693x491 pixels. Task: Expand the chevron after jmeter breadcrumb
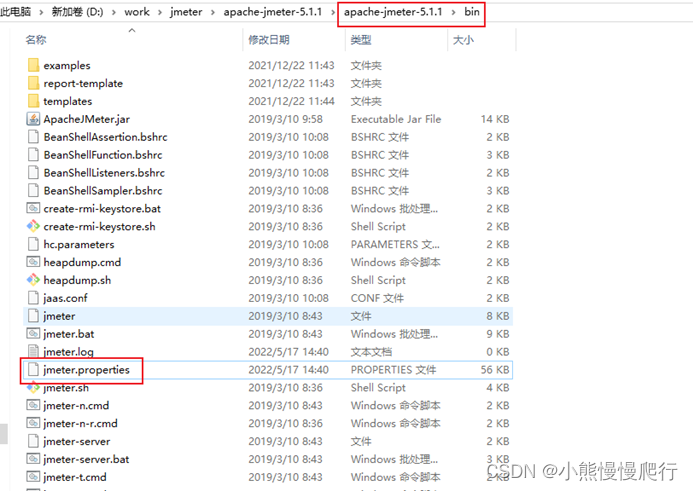point(213,12)
